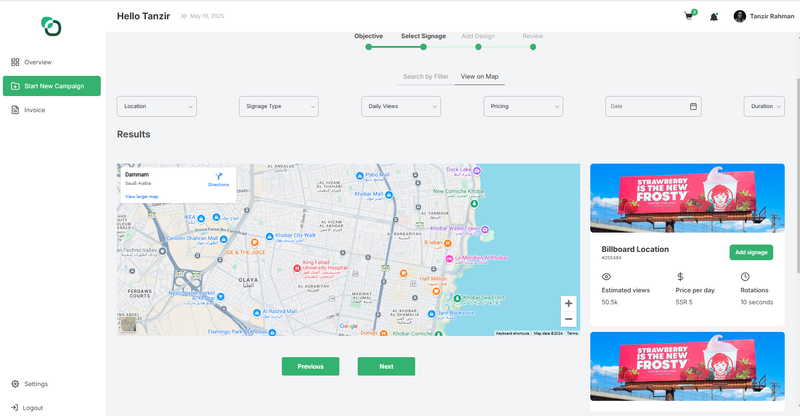Open notifications bell icon
Screen dimensions: 800x416
[714, 17]
